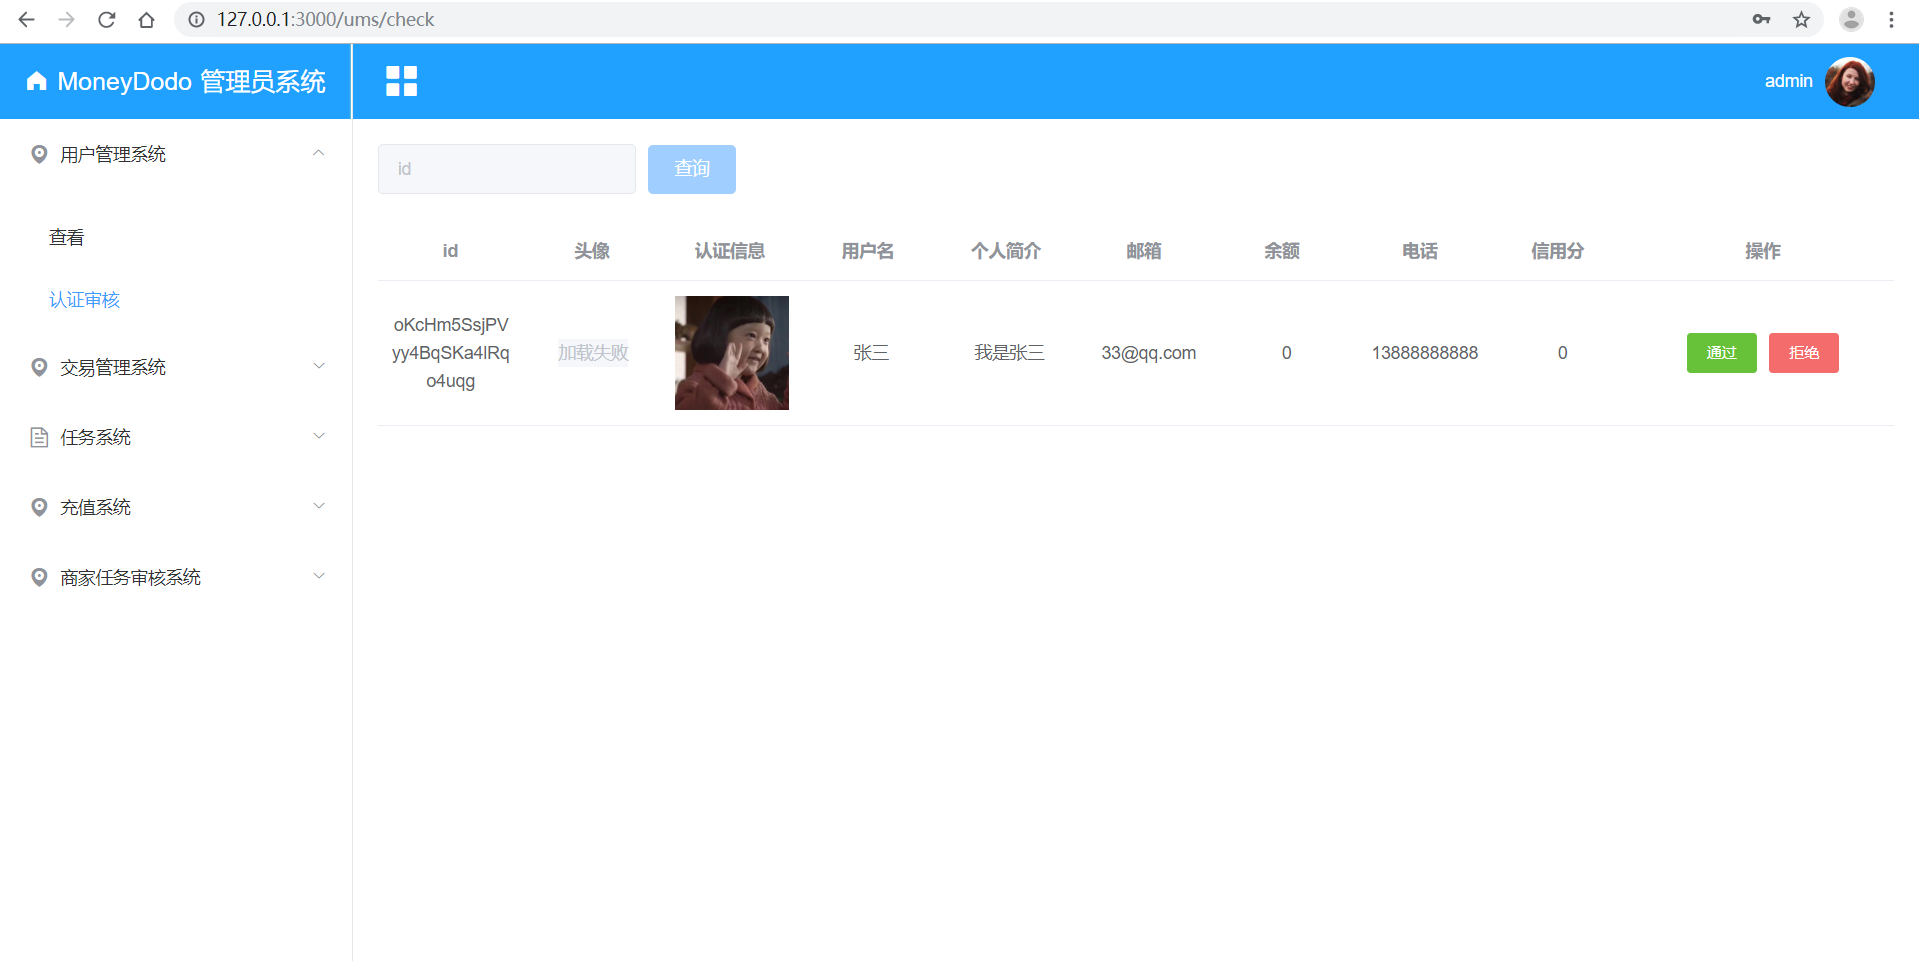The height and width of the screenshot is (961, 1919).
Task: Approve 张三 with the 通过 button
Action: pyautogui.click(x=1721, y=353)
